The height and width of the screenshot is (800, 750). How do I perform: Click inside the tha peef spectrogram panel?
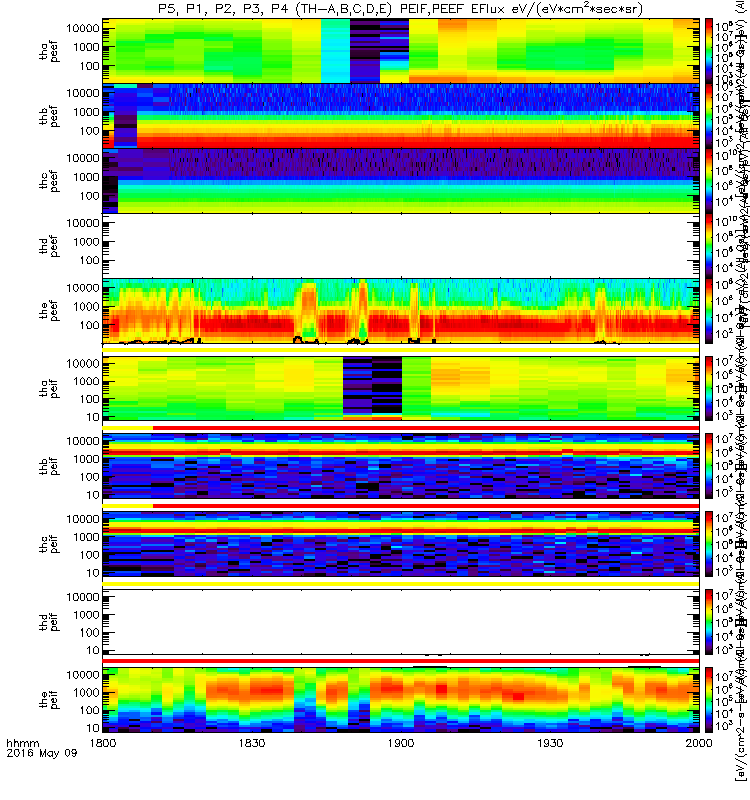coord(401,51)
